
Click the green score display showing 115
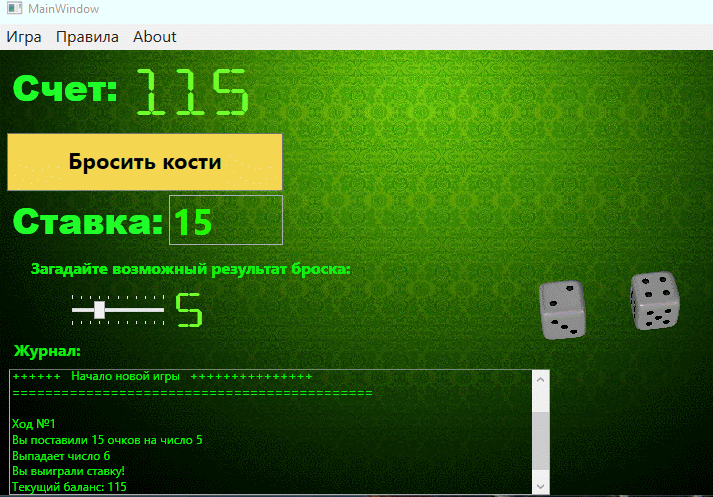click(x=191, y=93)
